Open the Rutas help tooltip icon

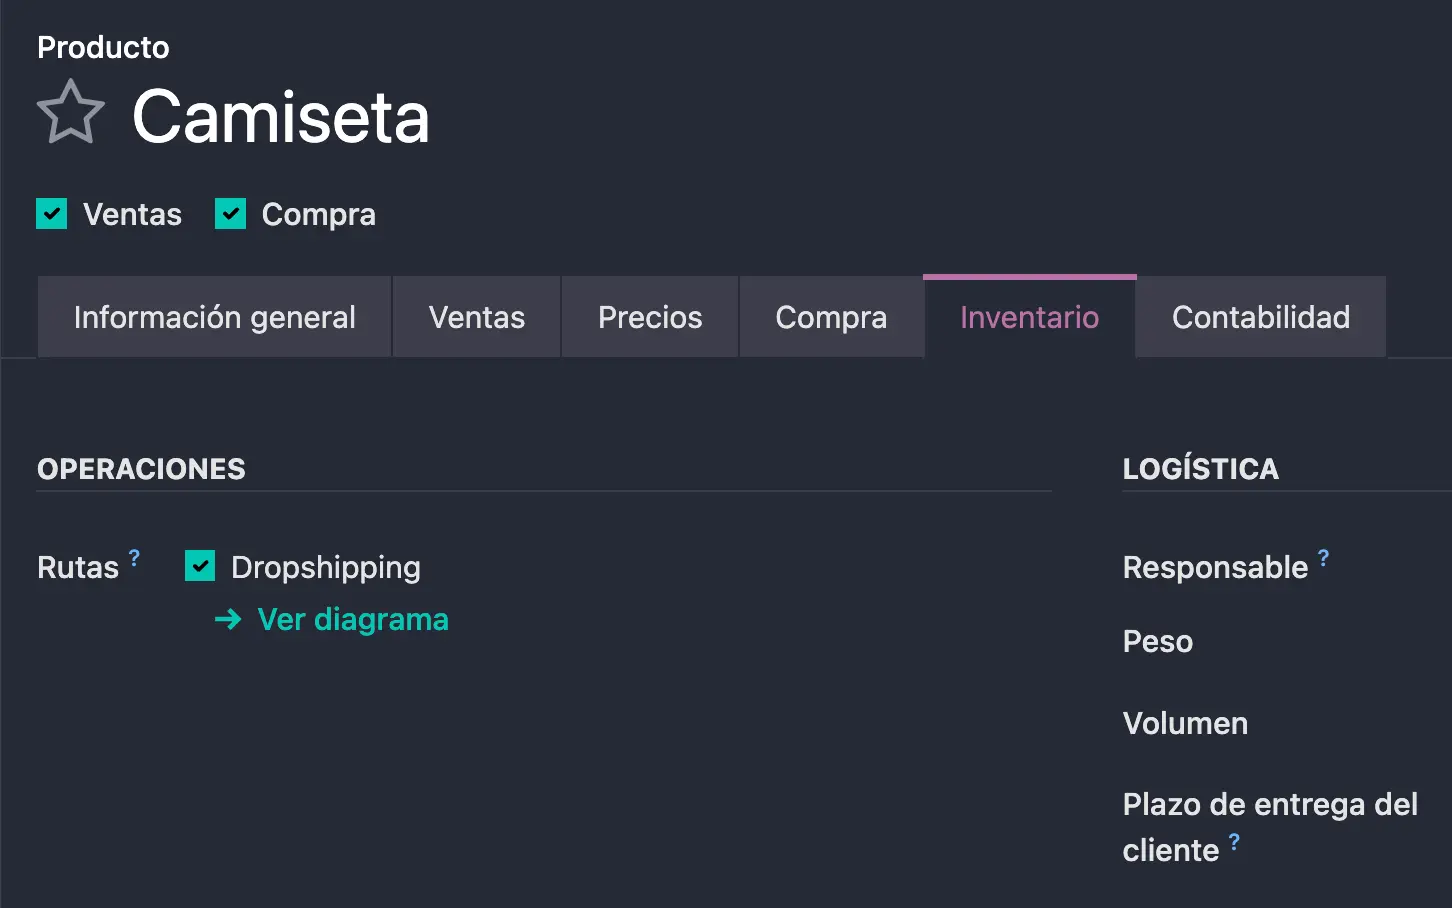tap(134, 556)
